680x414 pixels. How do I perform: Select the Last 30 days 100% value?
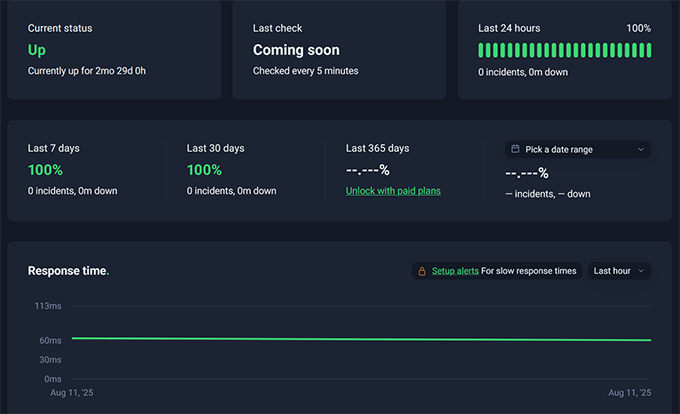coord(204,170)
